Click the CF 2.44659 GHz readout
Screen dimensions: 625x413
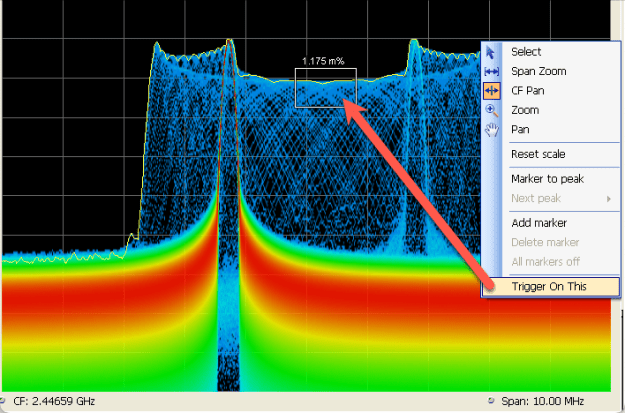pyautogui.click(x=57, y=401)
